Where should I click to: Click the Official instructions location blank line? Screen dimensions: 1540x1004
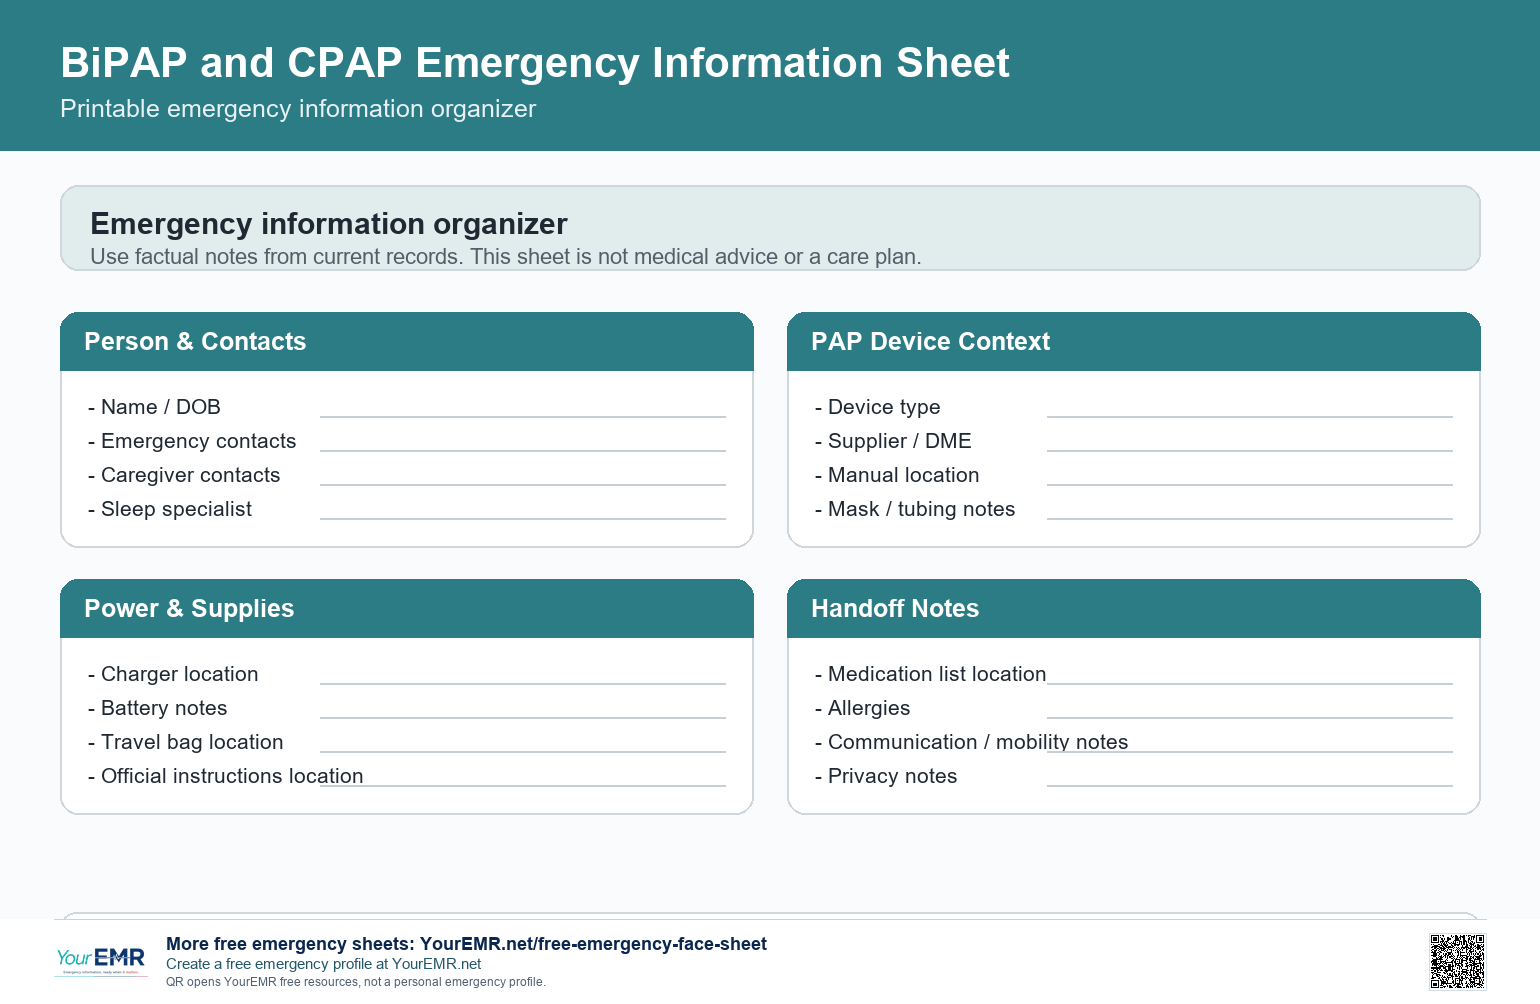[523, 785]
